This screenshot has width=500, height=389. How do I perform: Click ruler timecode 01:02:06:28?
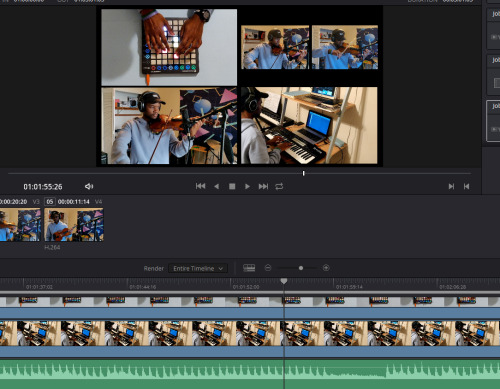(453, 287)
